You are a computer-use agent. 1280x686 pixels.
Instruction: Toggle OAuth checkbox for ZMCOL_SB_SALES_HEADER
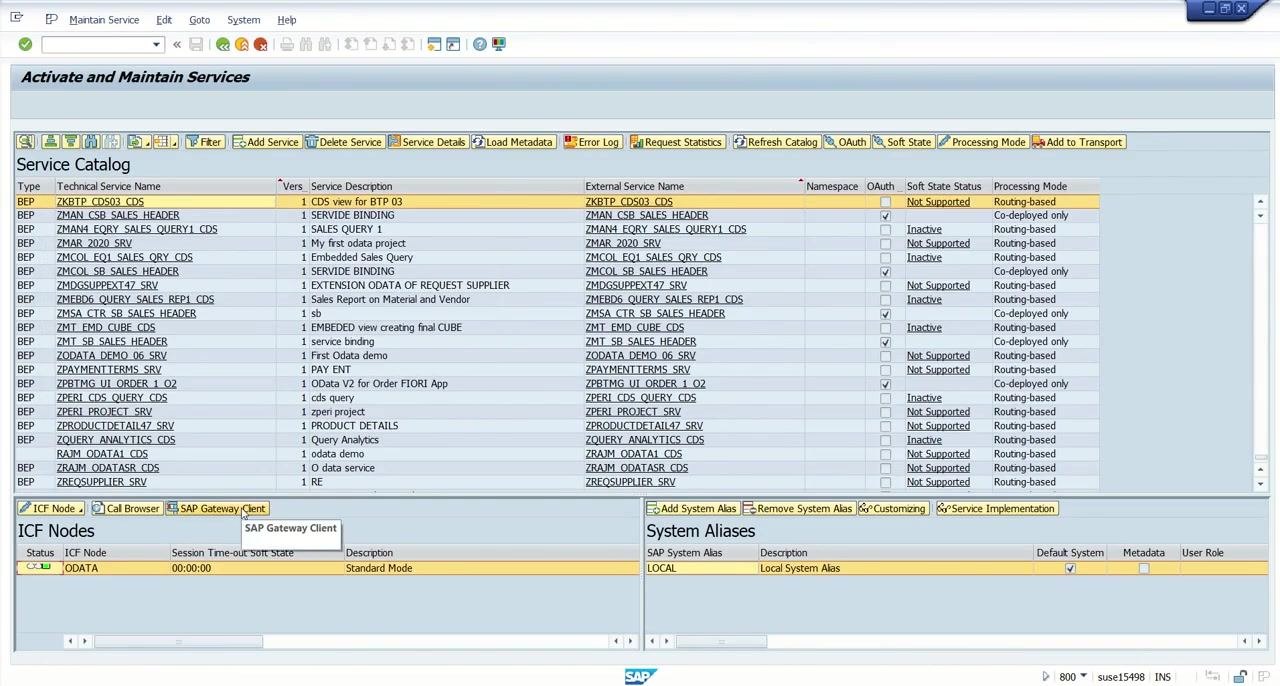(x=885, y=272)
